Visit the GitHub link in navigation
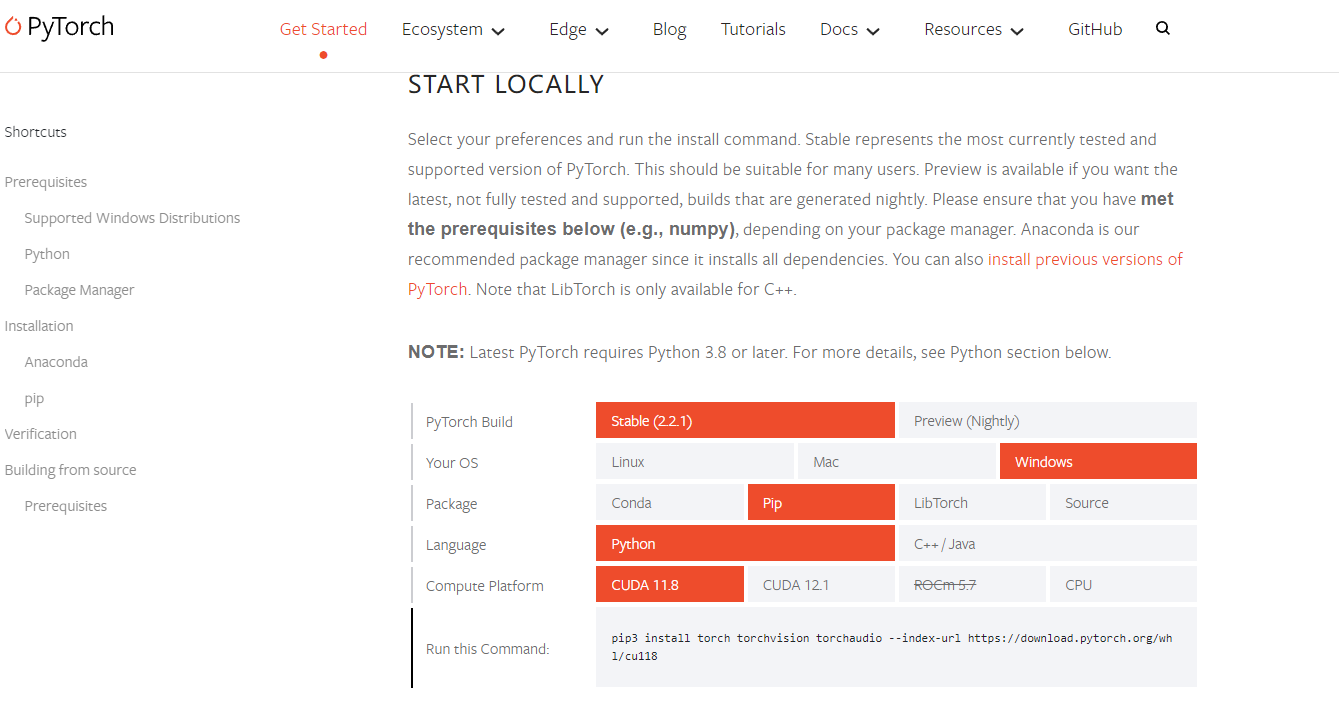Image resolution: width=1339 pixels, height=708 pixels. pos(1095,30)
